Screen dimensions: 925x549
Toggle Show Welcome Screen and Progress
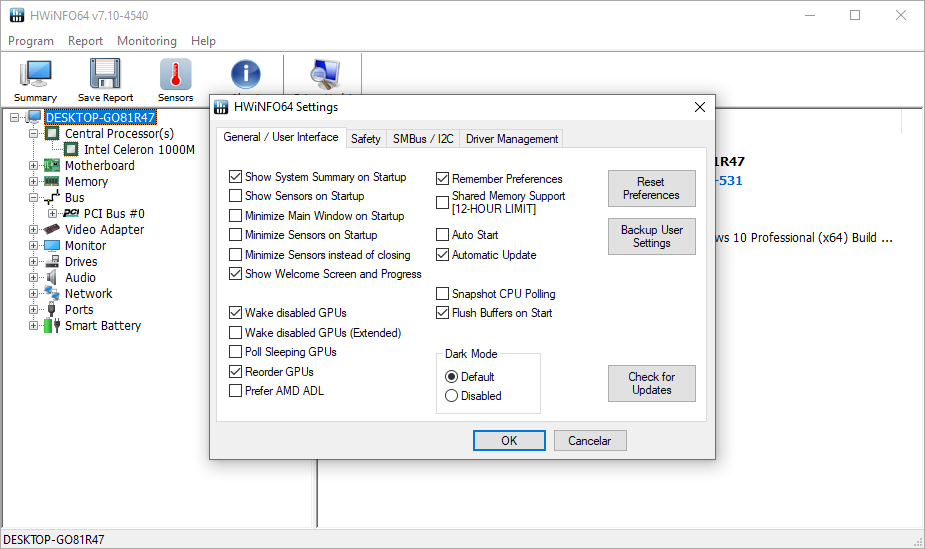pos(235,273)
